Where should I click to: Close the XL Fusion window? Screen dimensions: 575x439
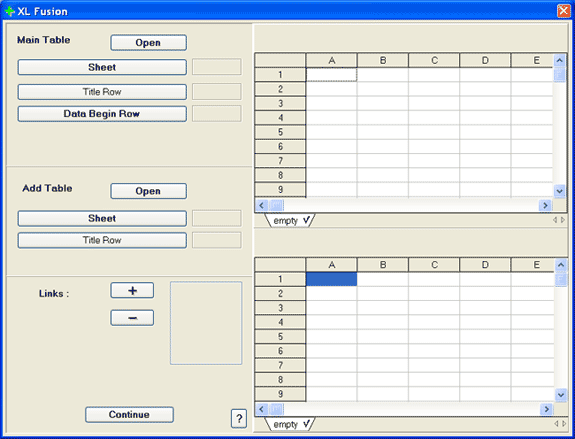(x=563, y=11)
